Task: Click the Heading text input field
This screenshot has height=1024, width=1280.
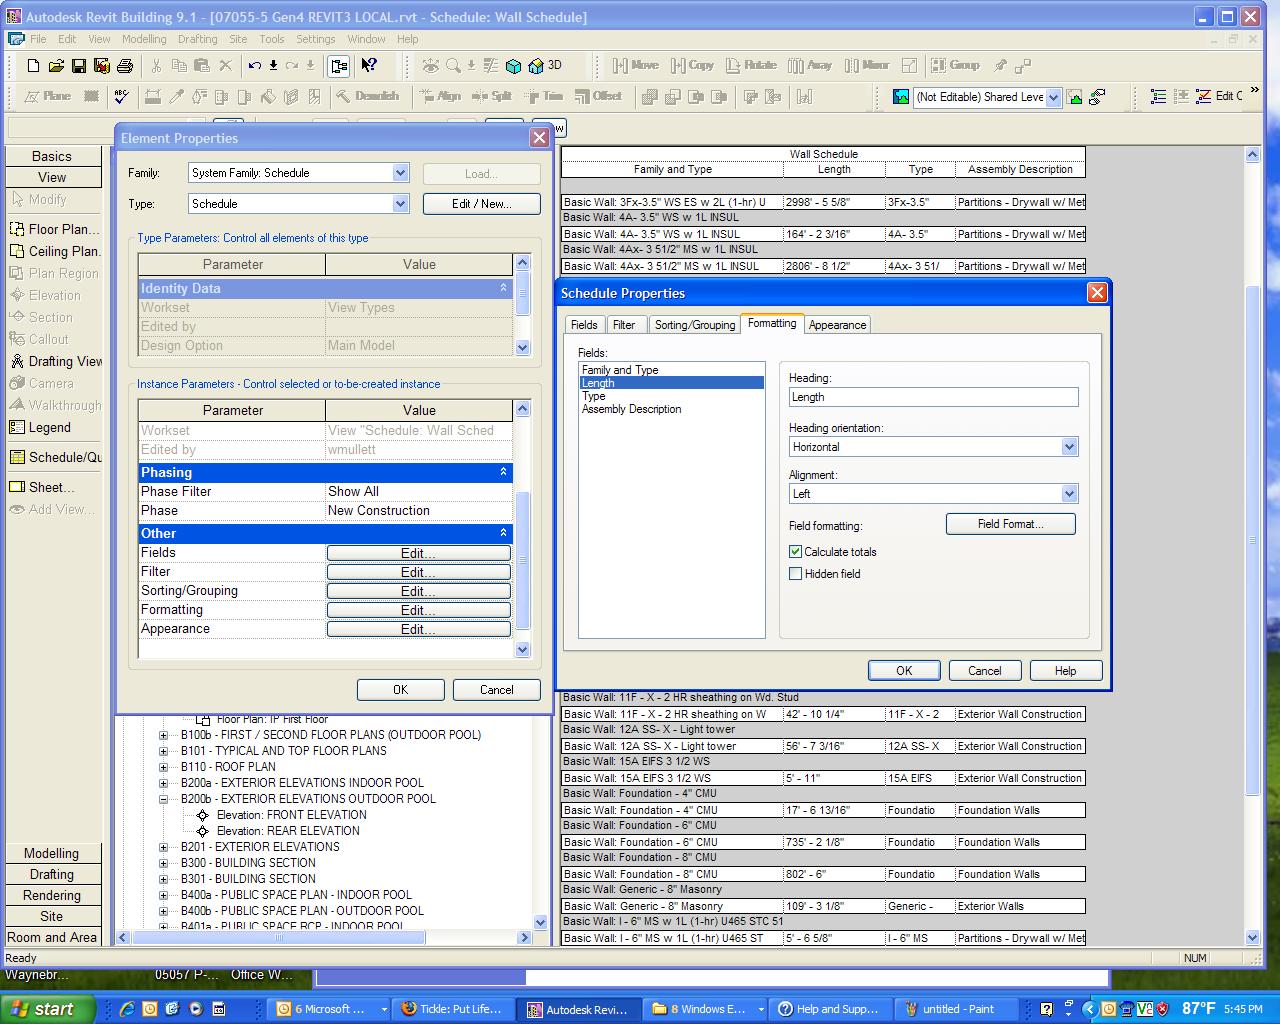Action: (x=933, y=397)
